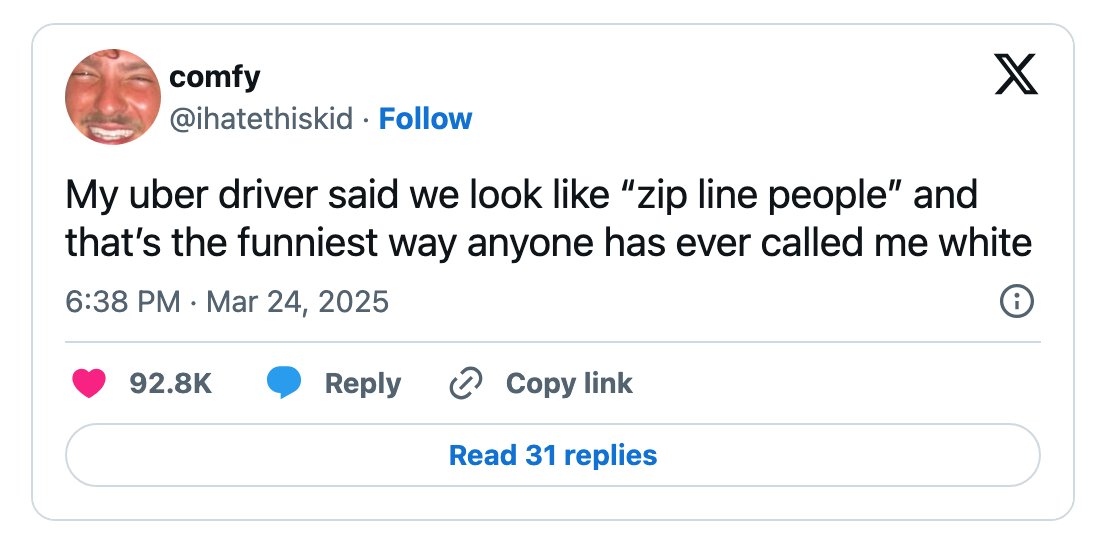Visit the @ihatethiskid handle
The width and height of the screenshot is (1097, 549).
[x=261, y=119]
